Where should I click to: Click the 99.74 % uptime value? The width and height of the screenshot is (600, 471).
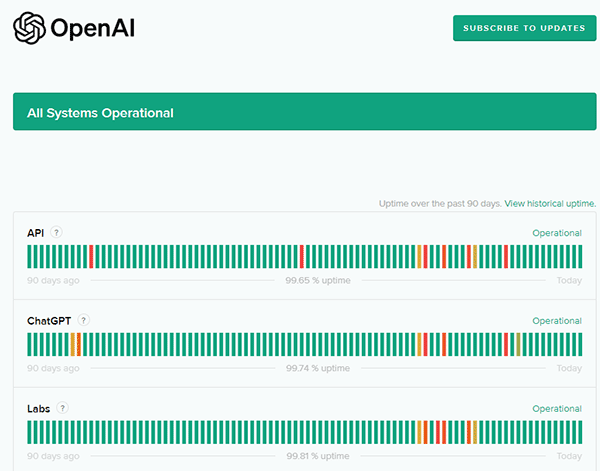coord(318,368)
